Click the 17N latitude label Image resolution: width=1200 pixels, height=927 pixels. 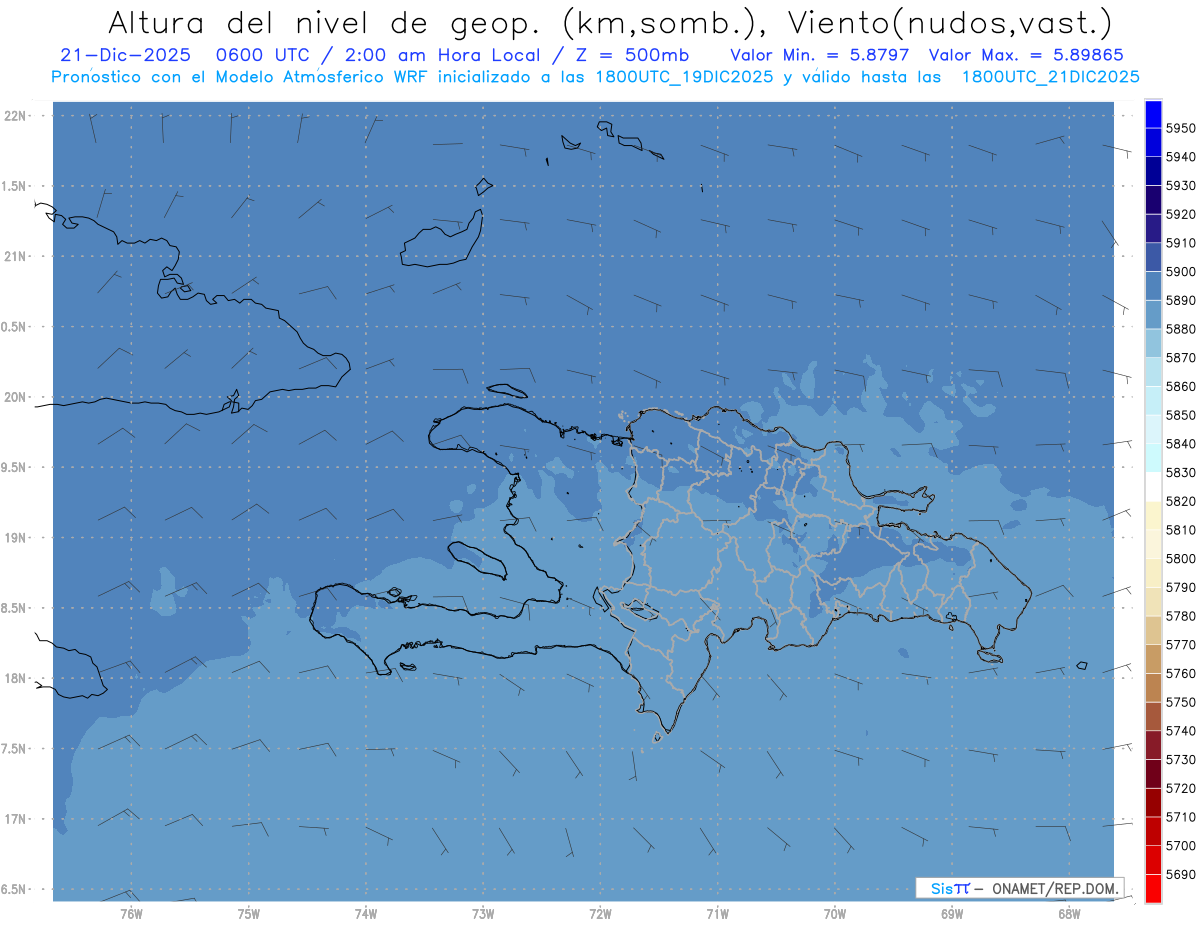pyautogui.click(x=14, y=819)
